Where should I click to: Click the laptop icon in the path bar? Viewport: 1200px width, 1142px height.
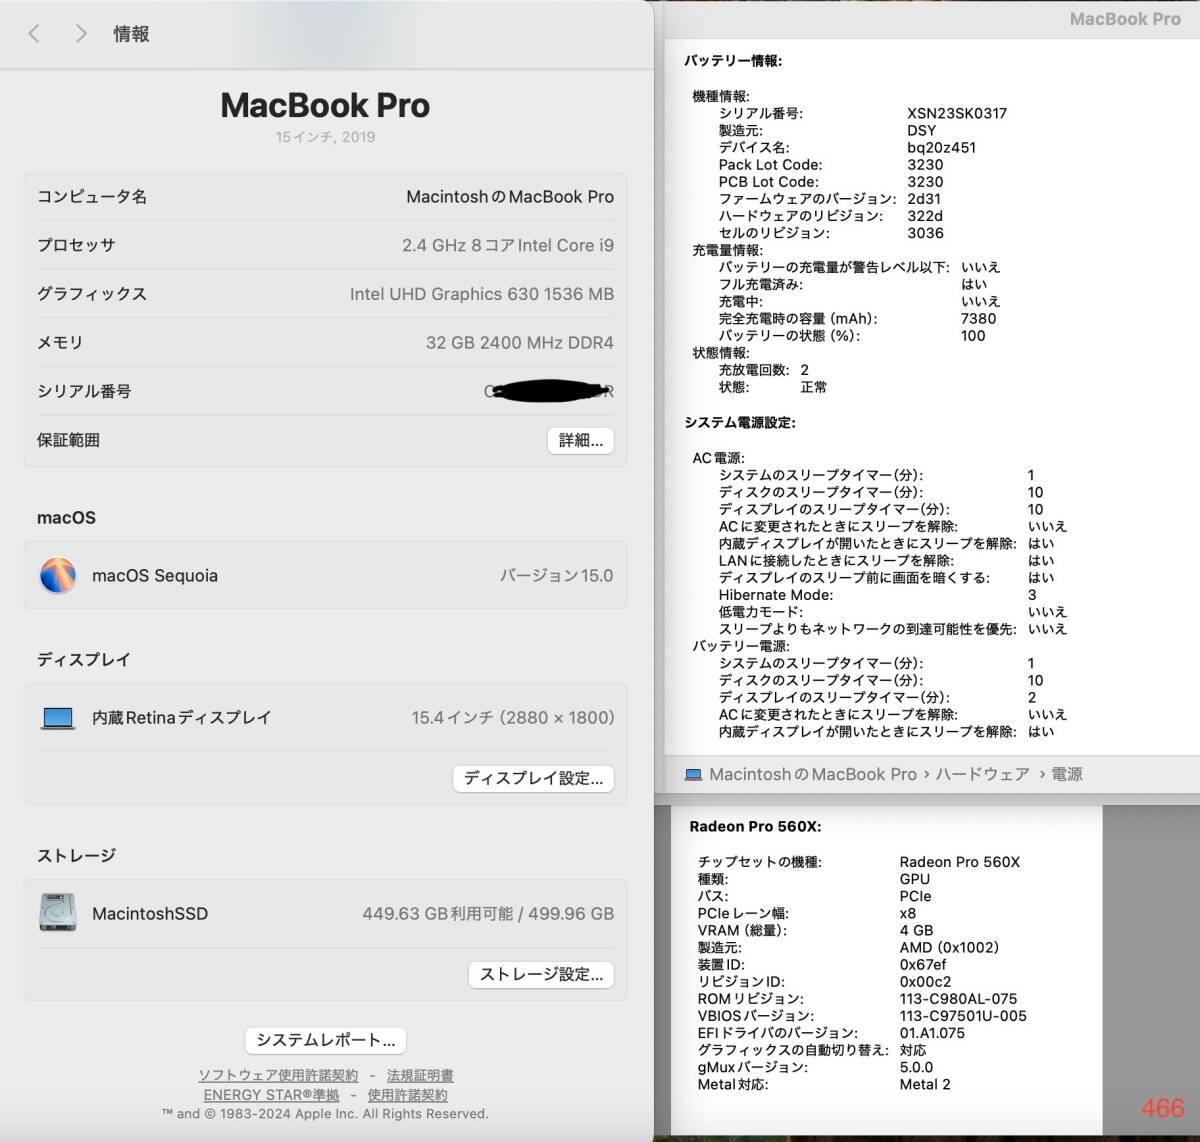click(x=693, y=774)
